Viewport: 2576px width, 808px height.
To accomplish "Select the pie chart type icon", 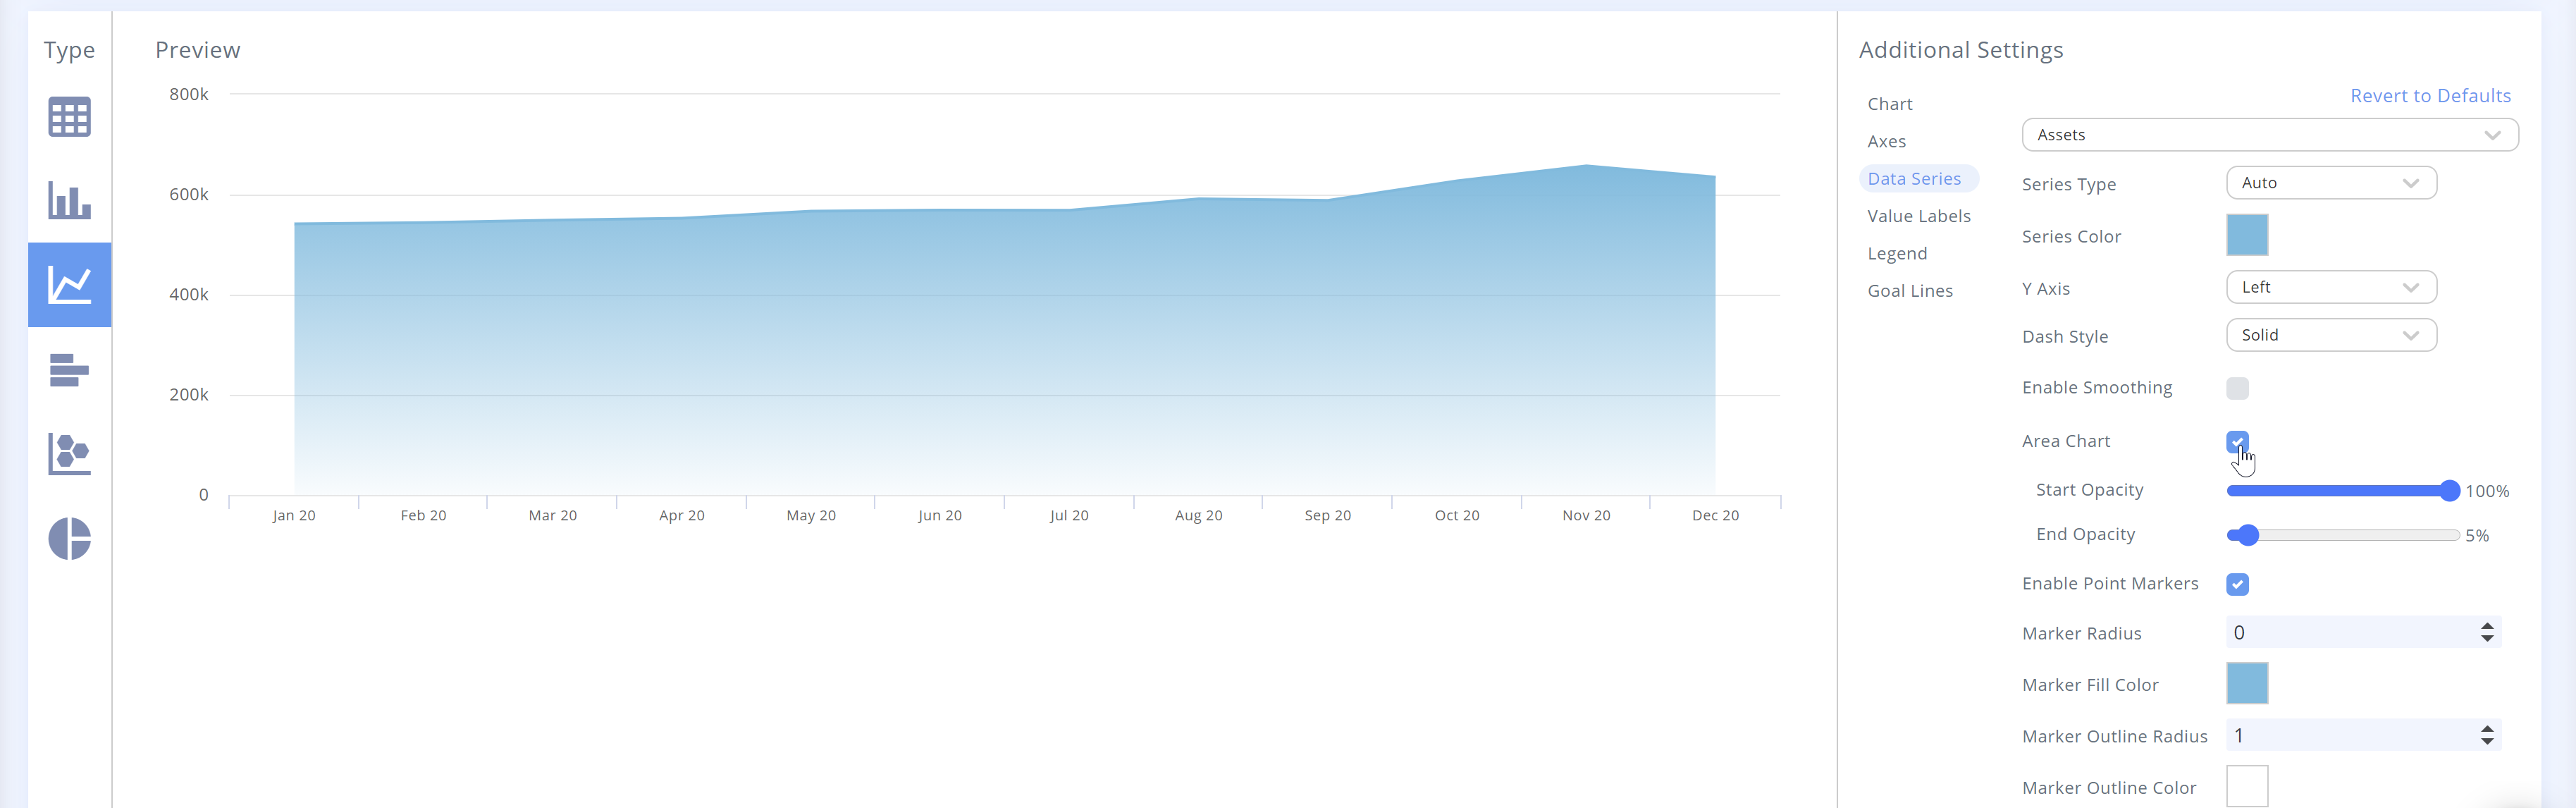I will 70,539.
